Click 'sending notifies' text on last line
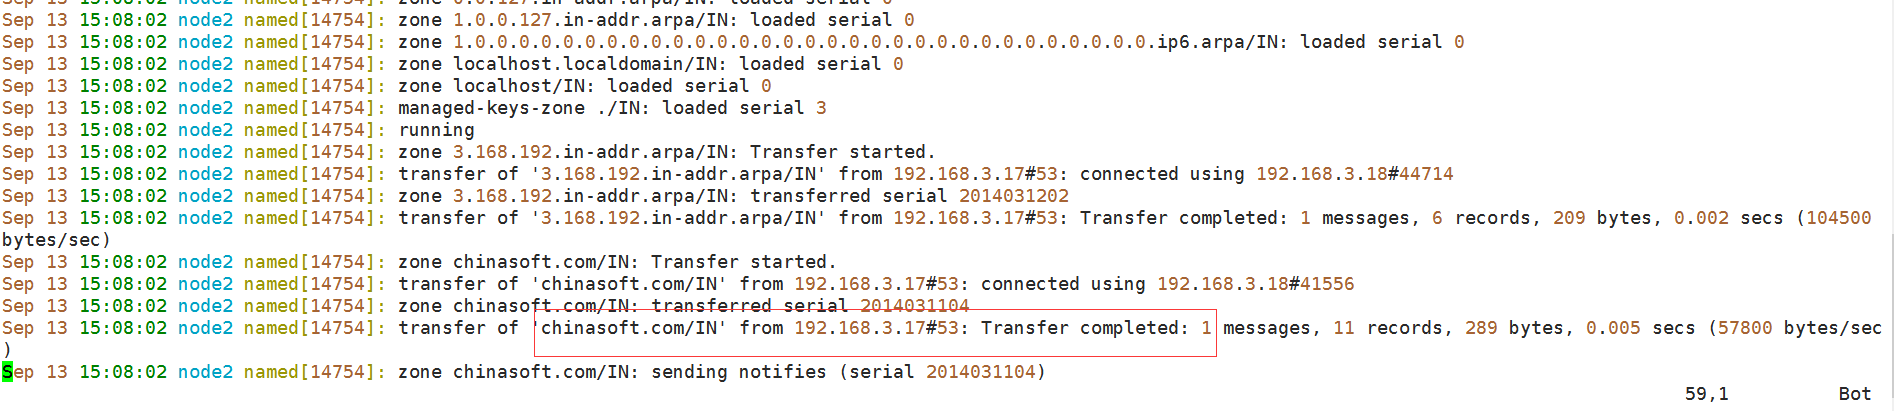 click(x=739, y=372)
